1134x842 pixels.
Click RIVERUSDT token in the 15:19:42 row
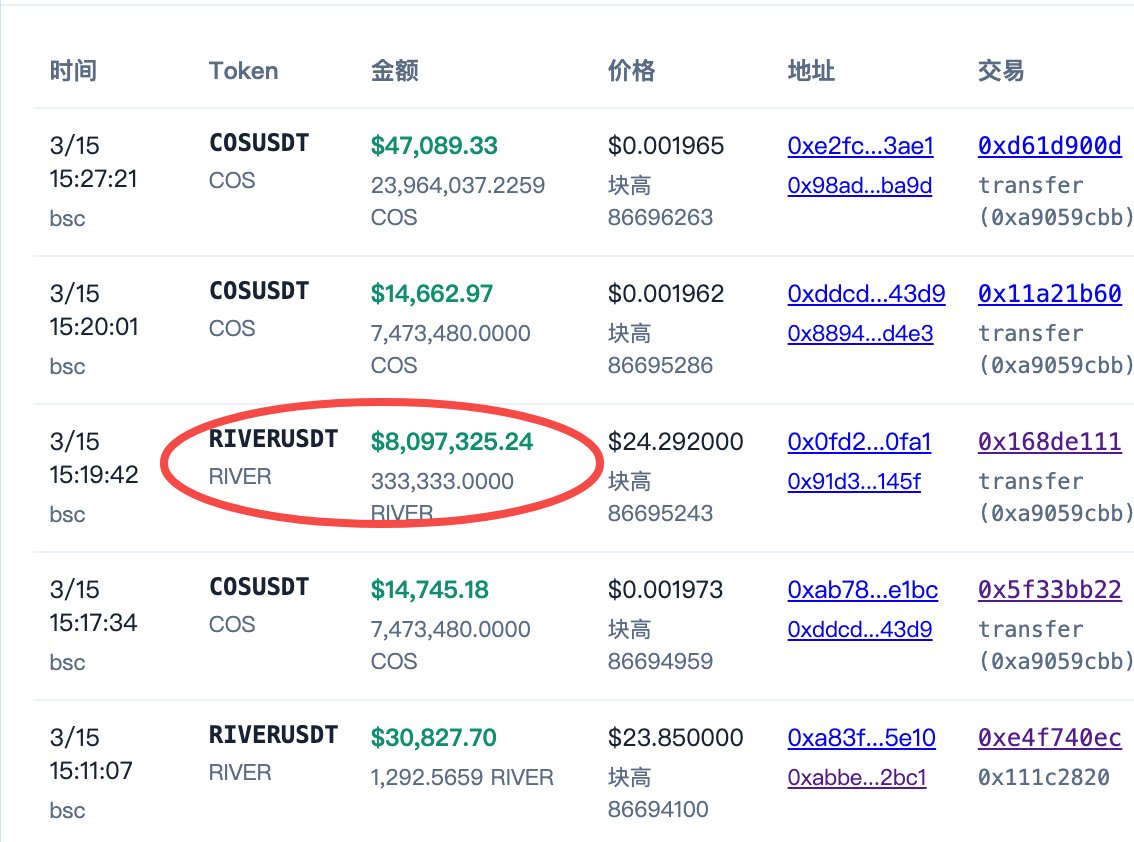[273, 439]
